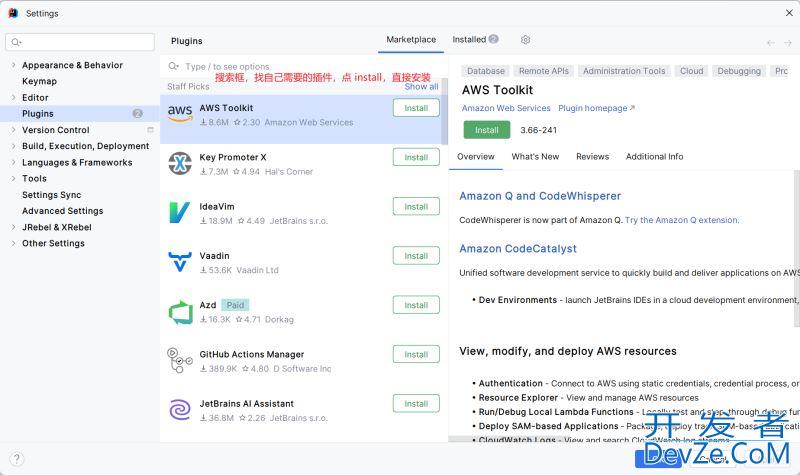Open the Plugin homepage link
This screenshot has height=475, width=800.
click(x=596, y=108)
